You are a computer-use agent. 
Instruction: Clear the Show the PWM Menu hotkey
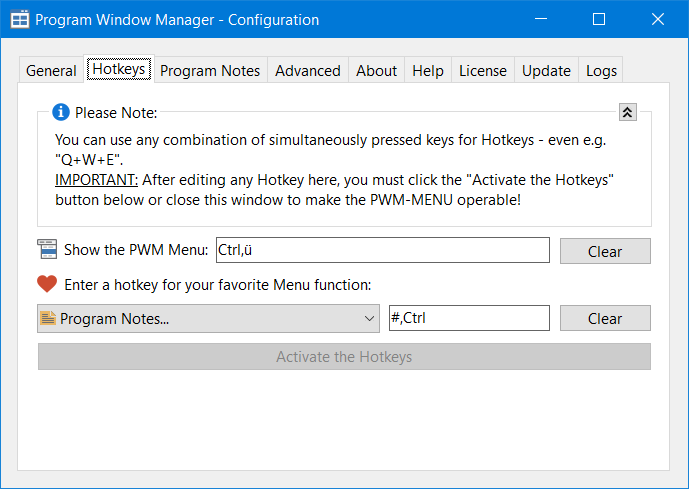click(x=605, y=251)
